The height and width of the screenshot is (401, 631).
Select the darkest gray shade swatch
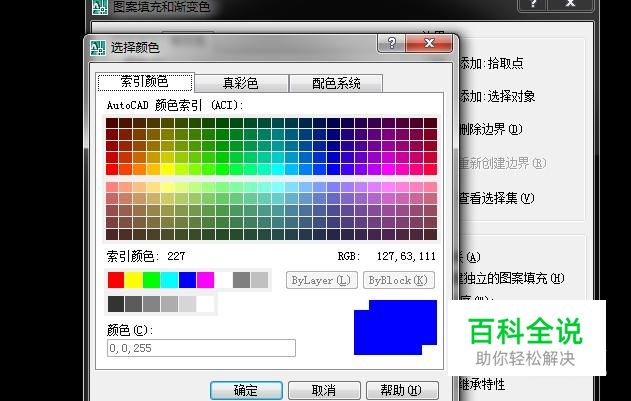pos(116,304)
